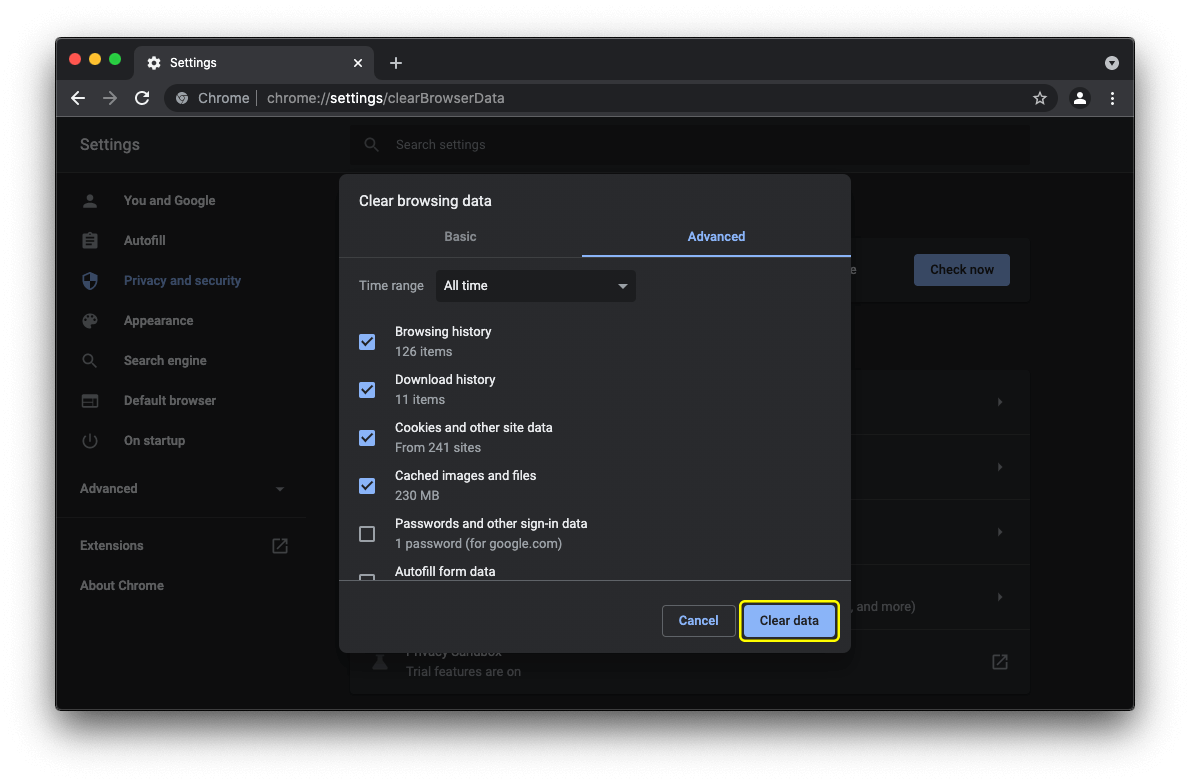
Task: Cancel the clear browsing data dialog
Action: pyautogui.click(x=698, y=620)
